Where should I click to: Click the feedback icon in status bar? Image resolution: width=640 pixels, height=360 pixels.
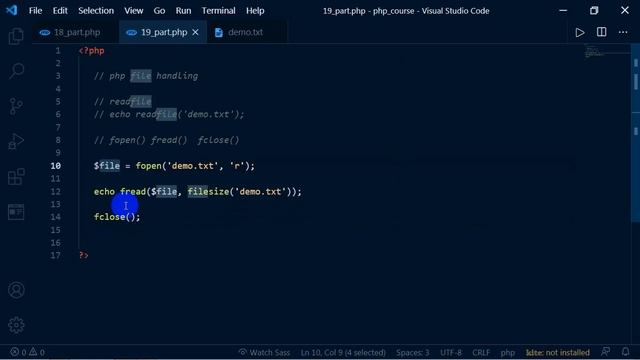click(x=606, y=352)
